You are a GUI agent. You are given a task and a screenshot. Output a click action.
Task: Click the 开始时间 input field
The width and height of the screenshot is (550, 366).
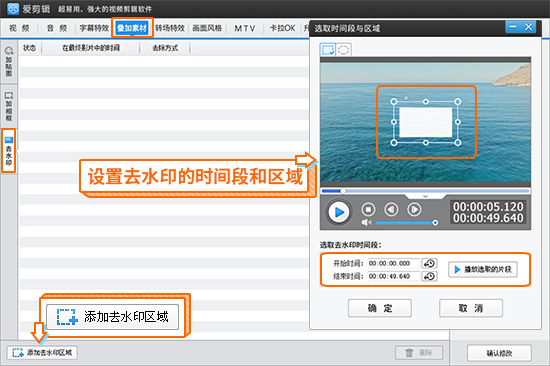394,263
